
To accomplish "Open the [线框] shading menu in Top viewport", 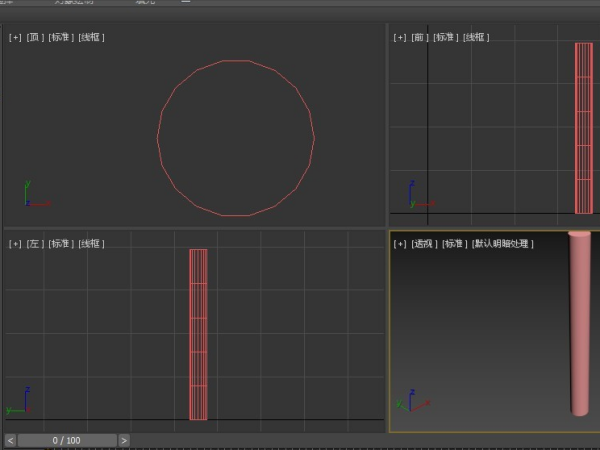I will coord(91,37).
